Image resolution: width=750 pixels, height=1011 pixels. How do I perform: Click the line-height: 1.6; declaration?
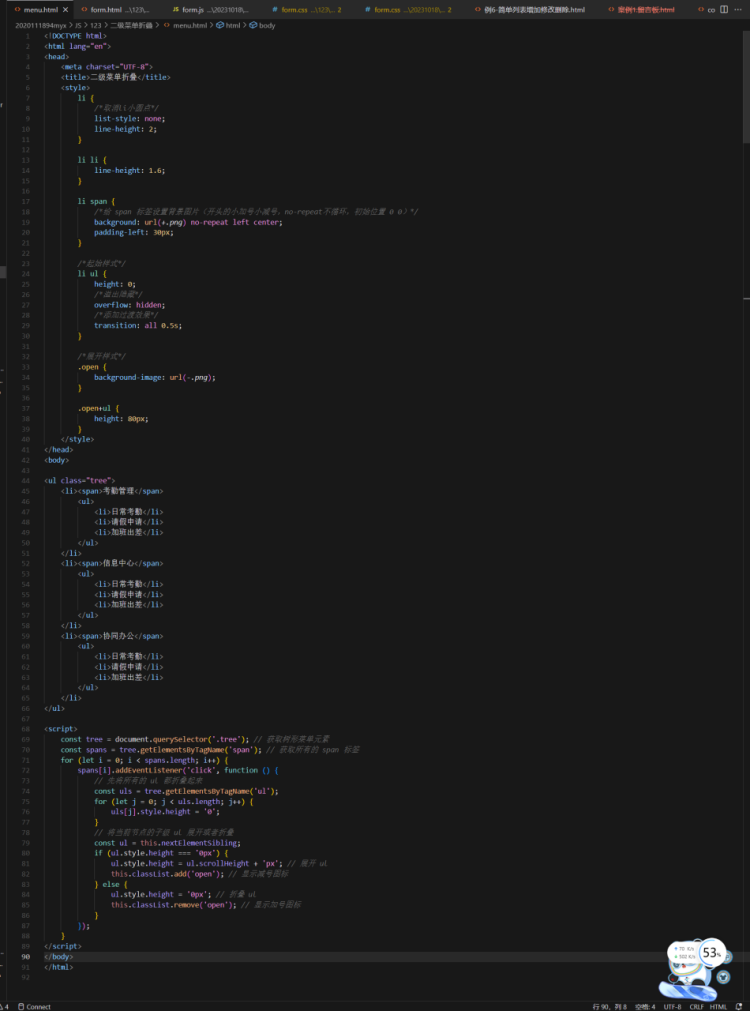[130, 170]
